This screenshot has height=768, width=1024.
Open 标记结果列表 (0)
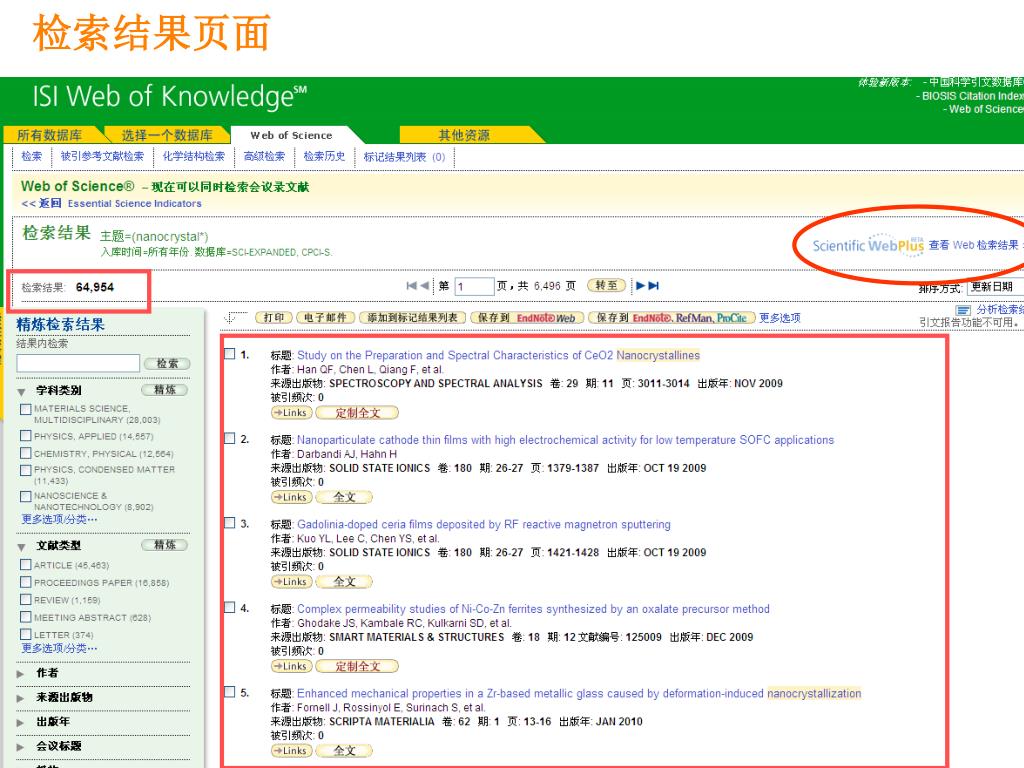pyautogui.click(x=404, y=157)
